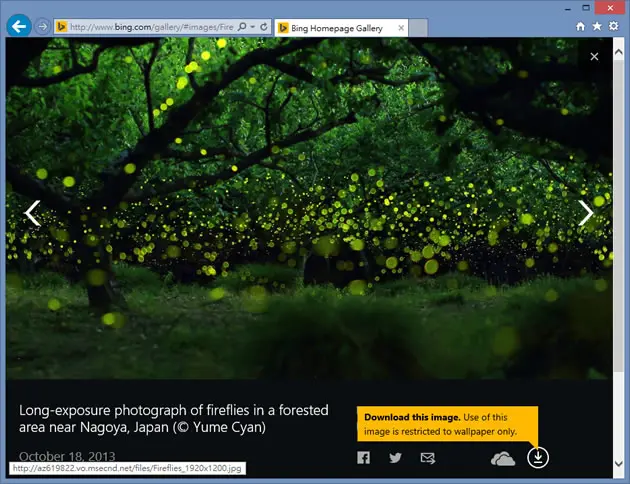Open Favorites with the star icon
This screenshot has width=630, height=484.
[597, 27]
